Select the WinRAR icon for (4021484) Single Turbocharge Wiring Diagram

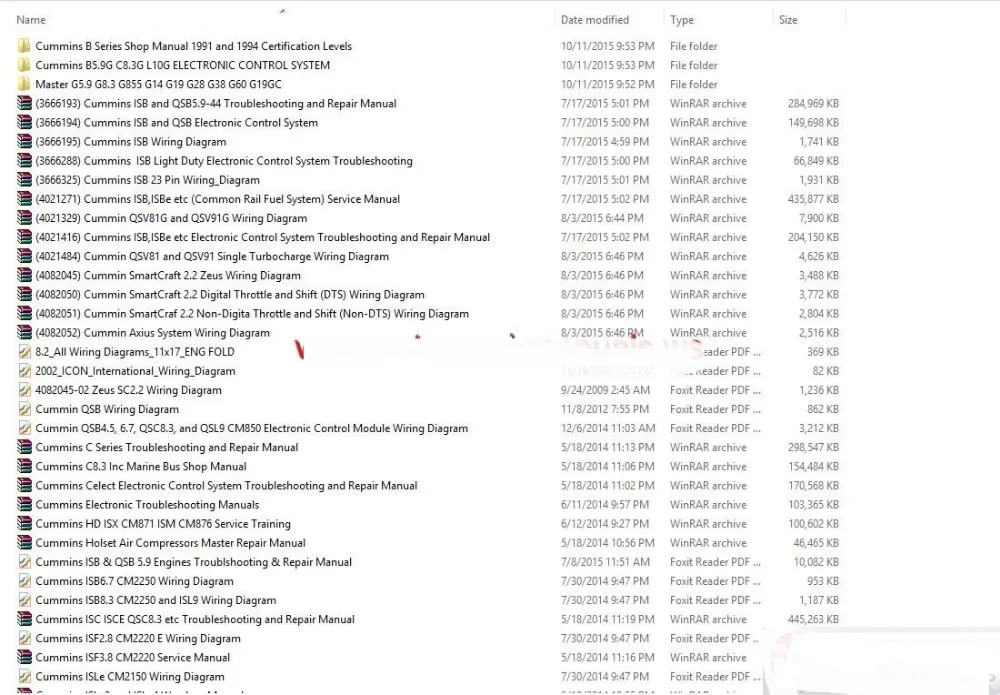click(24, 256)
